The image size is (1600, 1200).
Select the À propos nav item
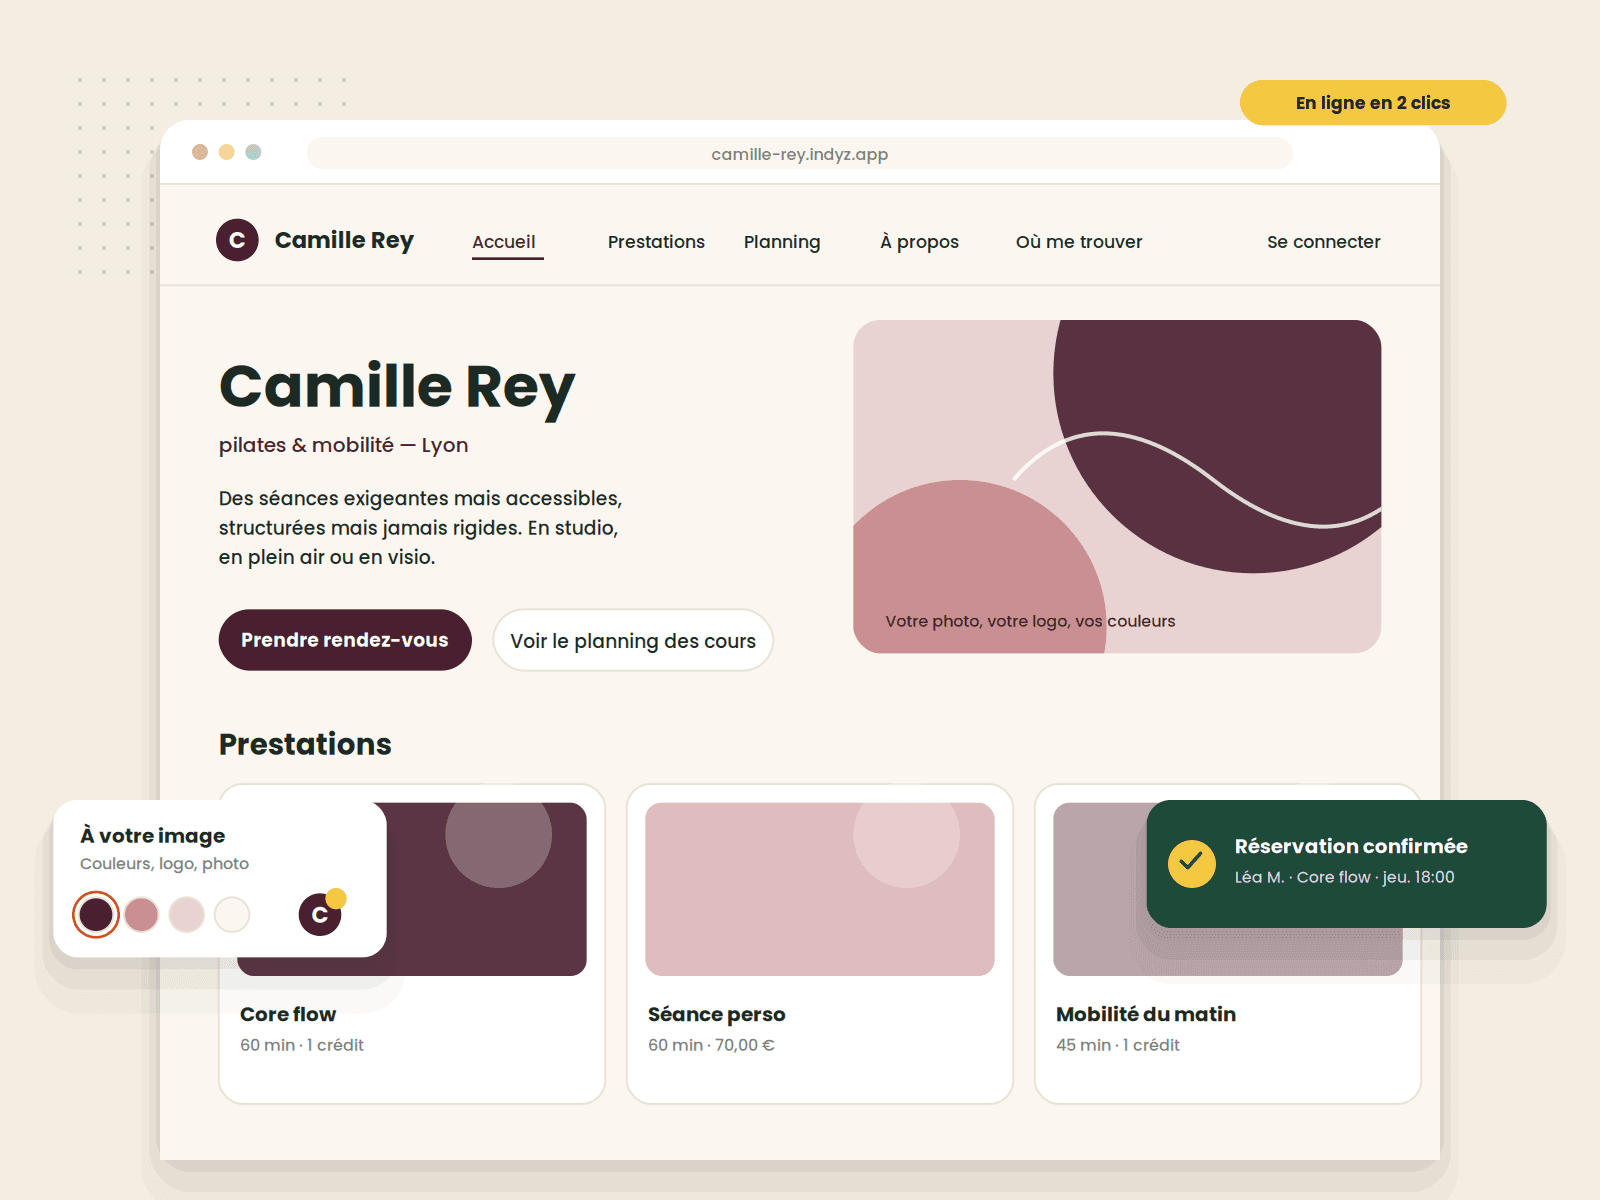coord(919,242)
